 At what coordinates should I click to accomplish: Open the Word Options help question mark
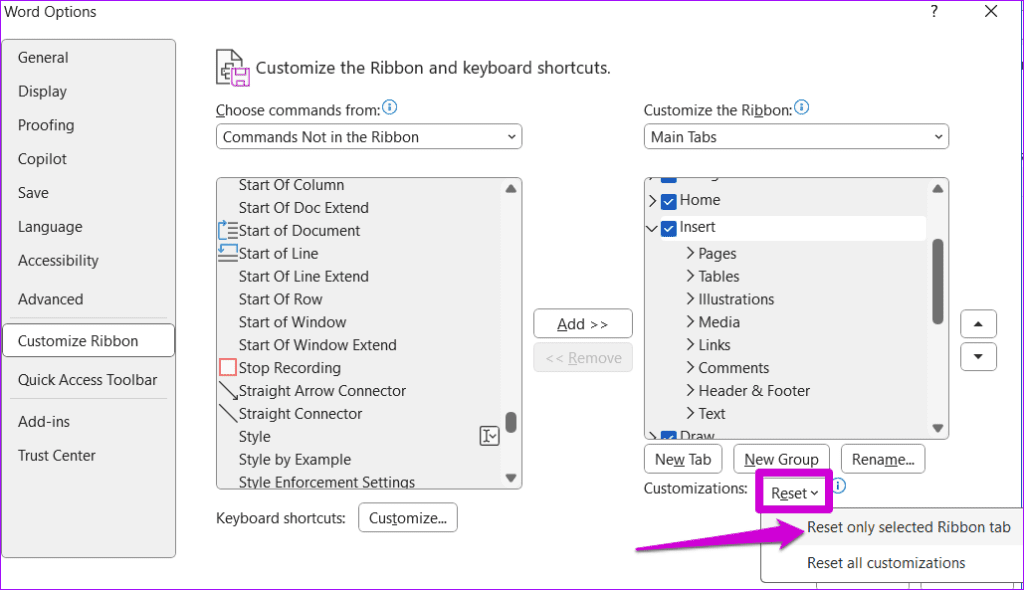click(x=935, y=12)
